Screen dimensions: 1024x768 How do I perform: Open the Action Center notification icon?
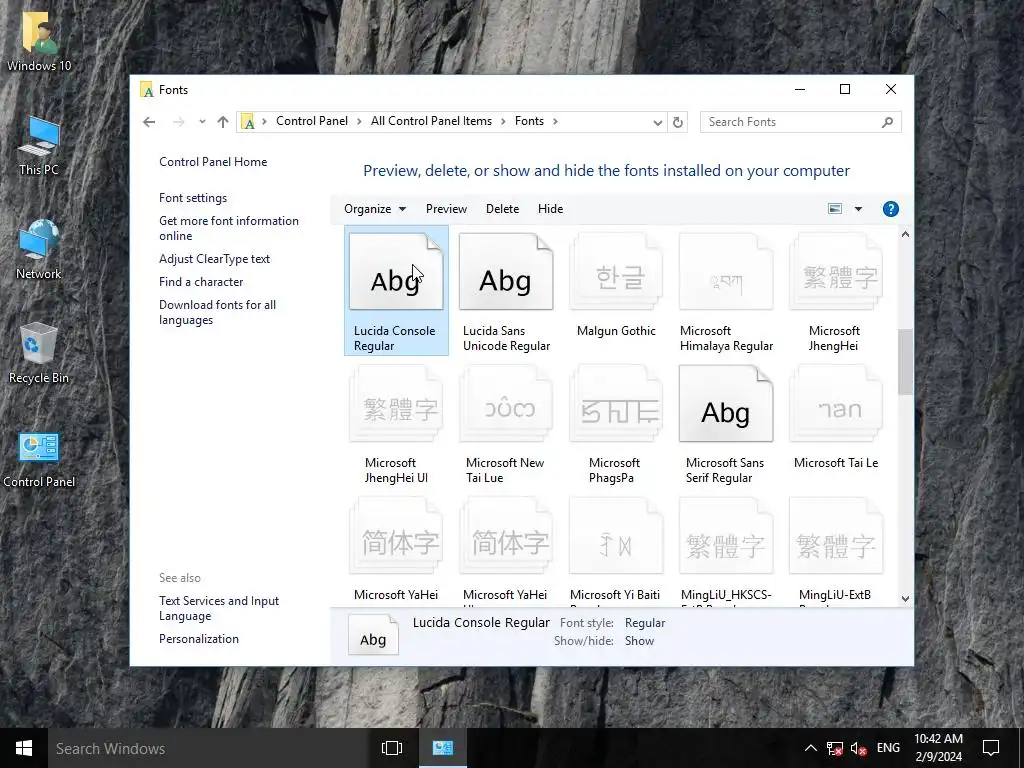click(x=991, y=748)
